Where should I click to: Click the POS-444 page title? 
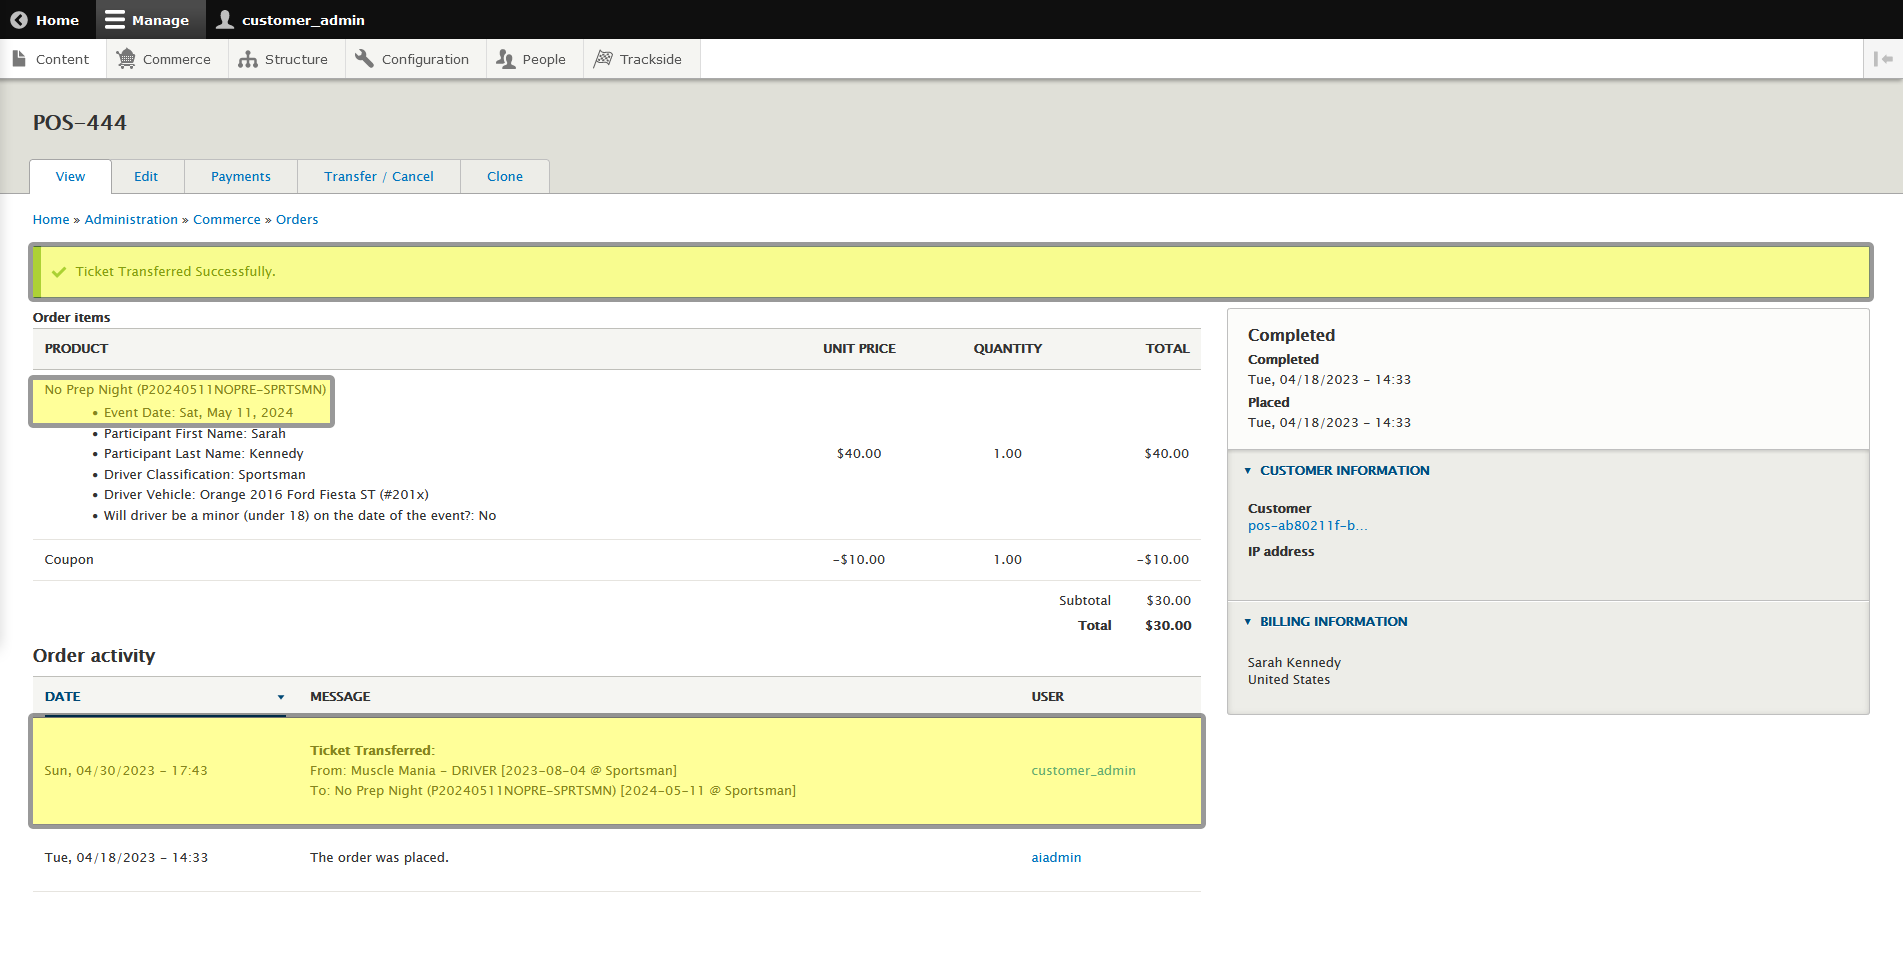[x=80, y=122]
